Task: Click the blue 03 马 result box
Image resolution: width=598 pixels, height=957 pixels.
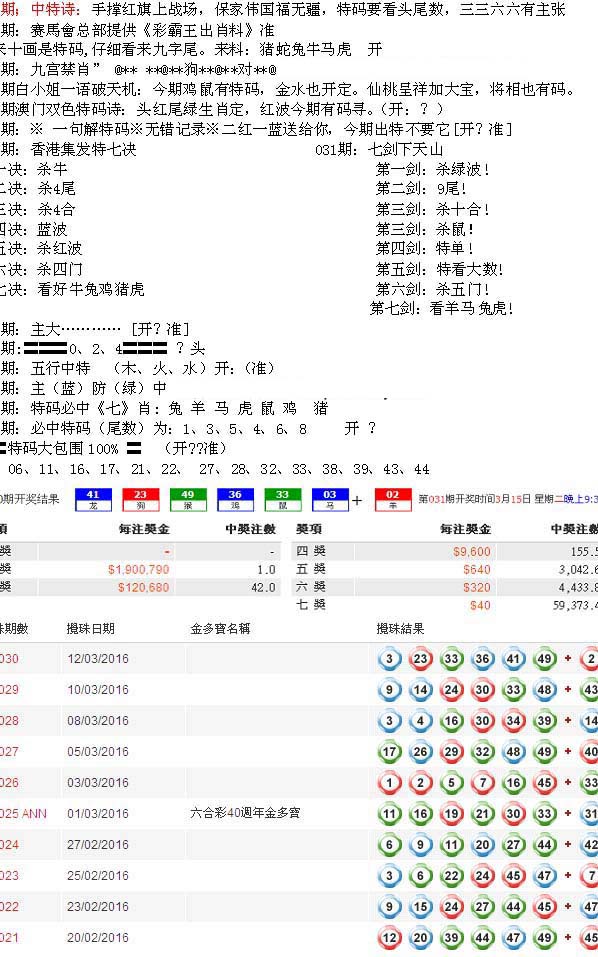Action: pos(330,499)
